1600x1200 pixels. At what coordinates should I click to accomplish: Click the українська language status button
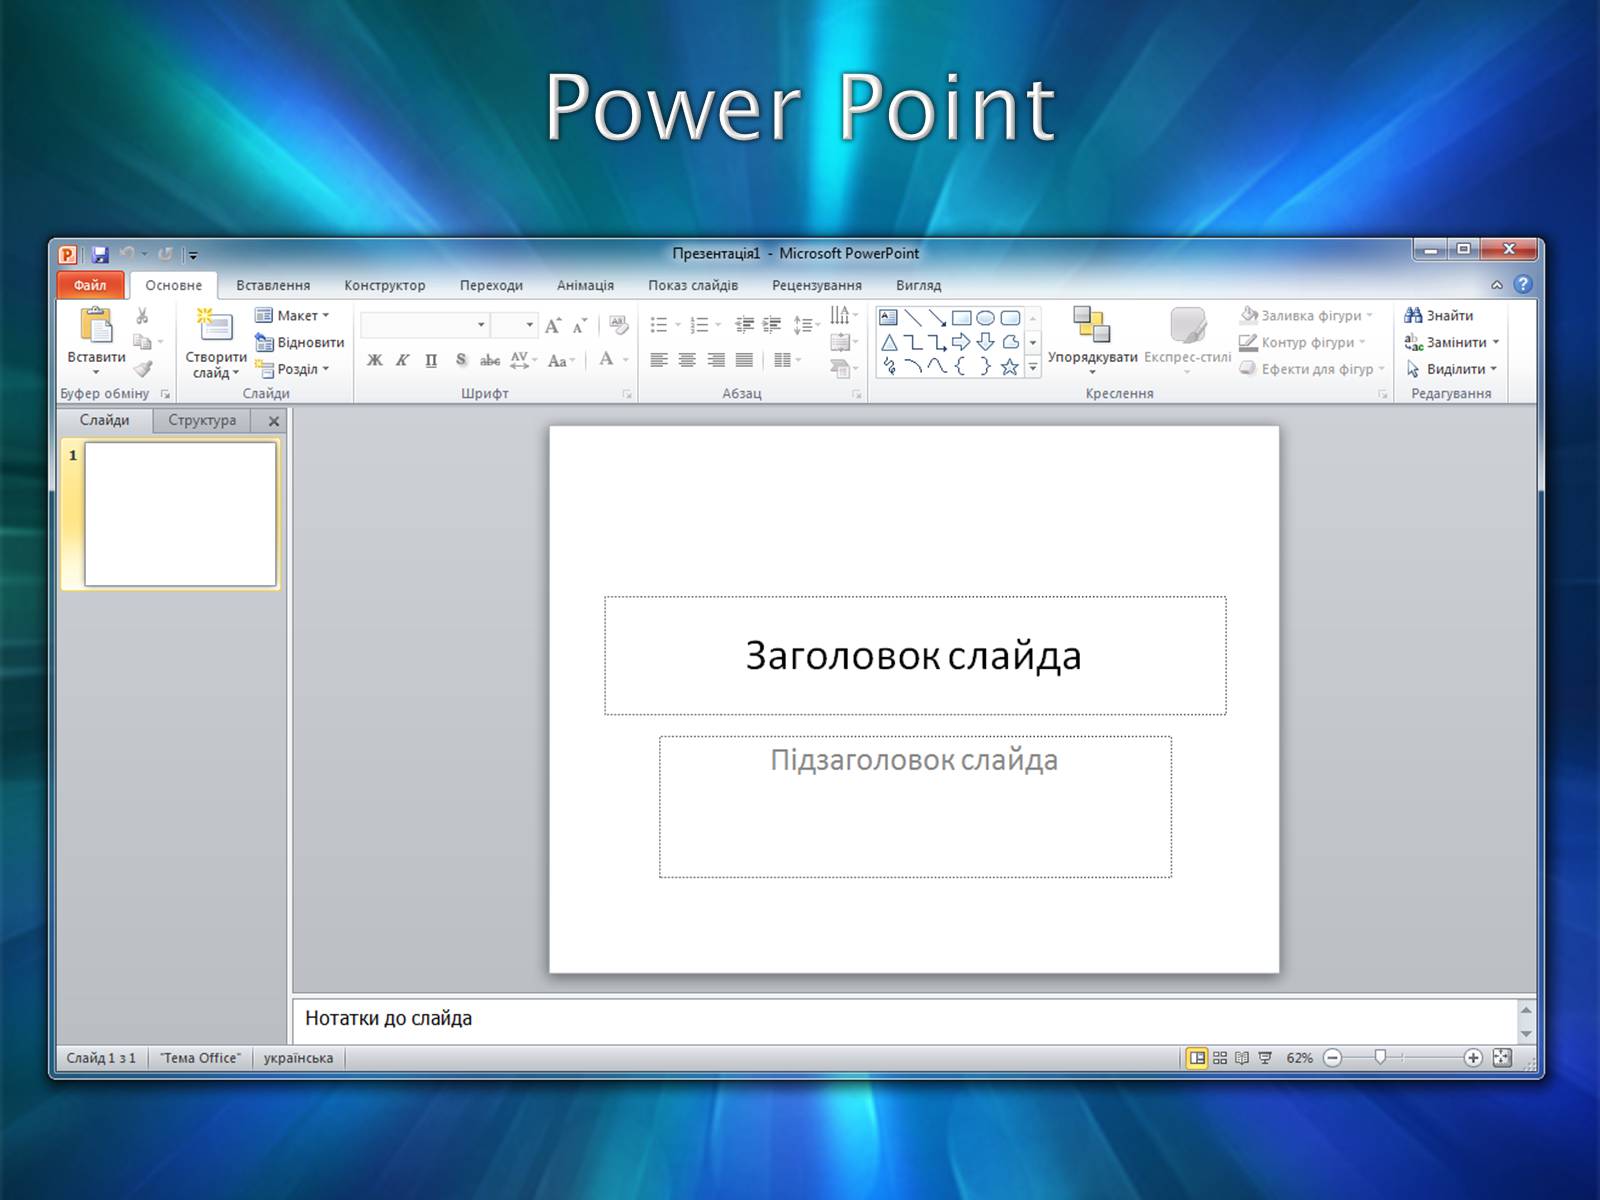coord(298,1058)
